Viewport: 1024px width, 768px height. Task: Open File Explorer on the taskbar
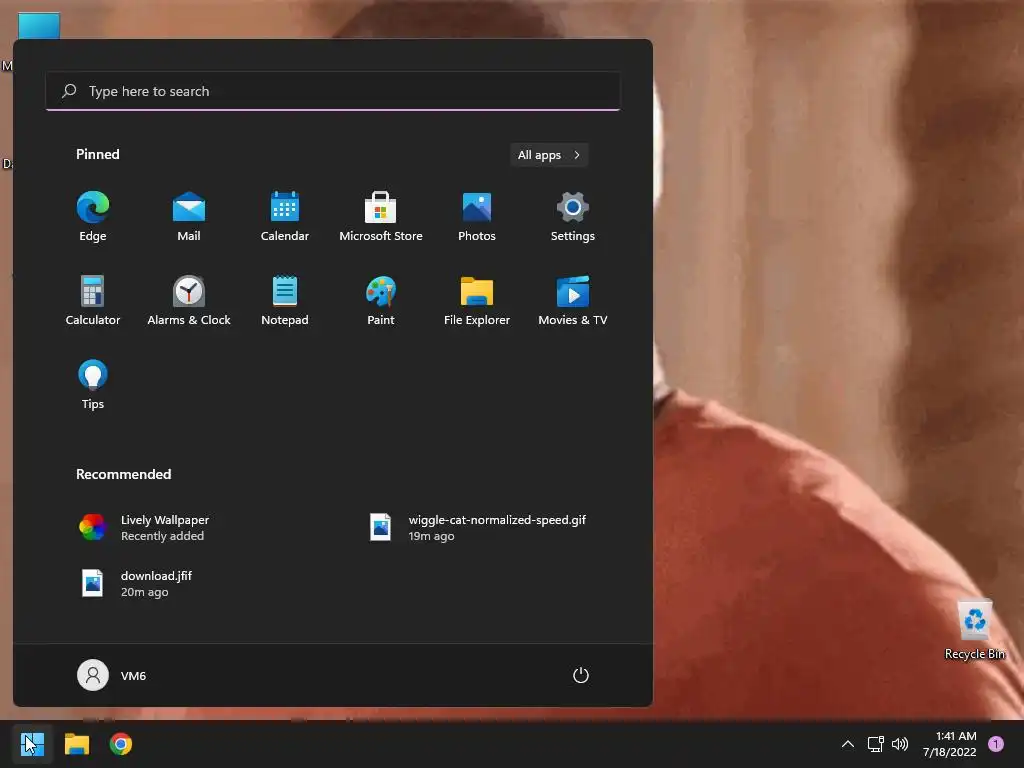[x=76, y=744]
